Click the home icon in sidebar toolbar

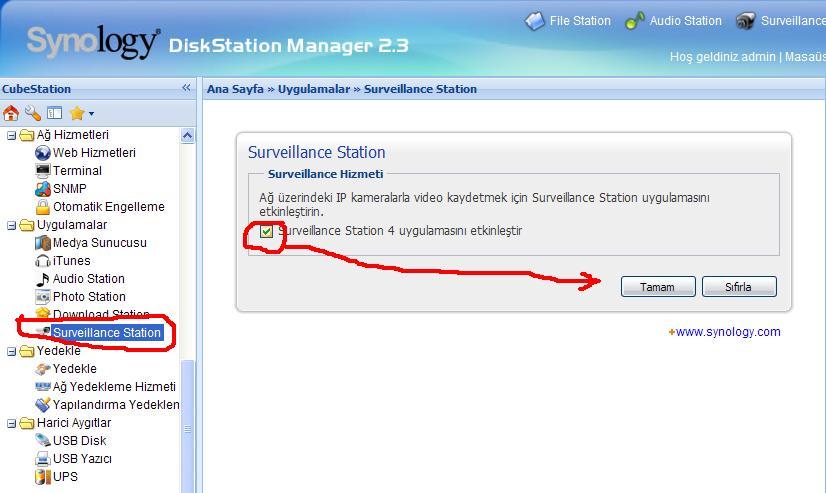[11, 113]
